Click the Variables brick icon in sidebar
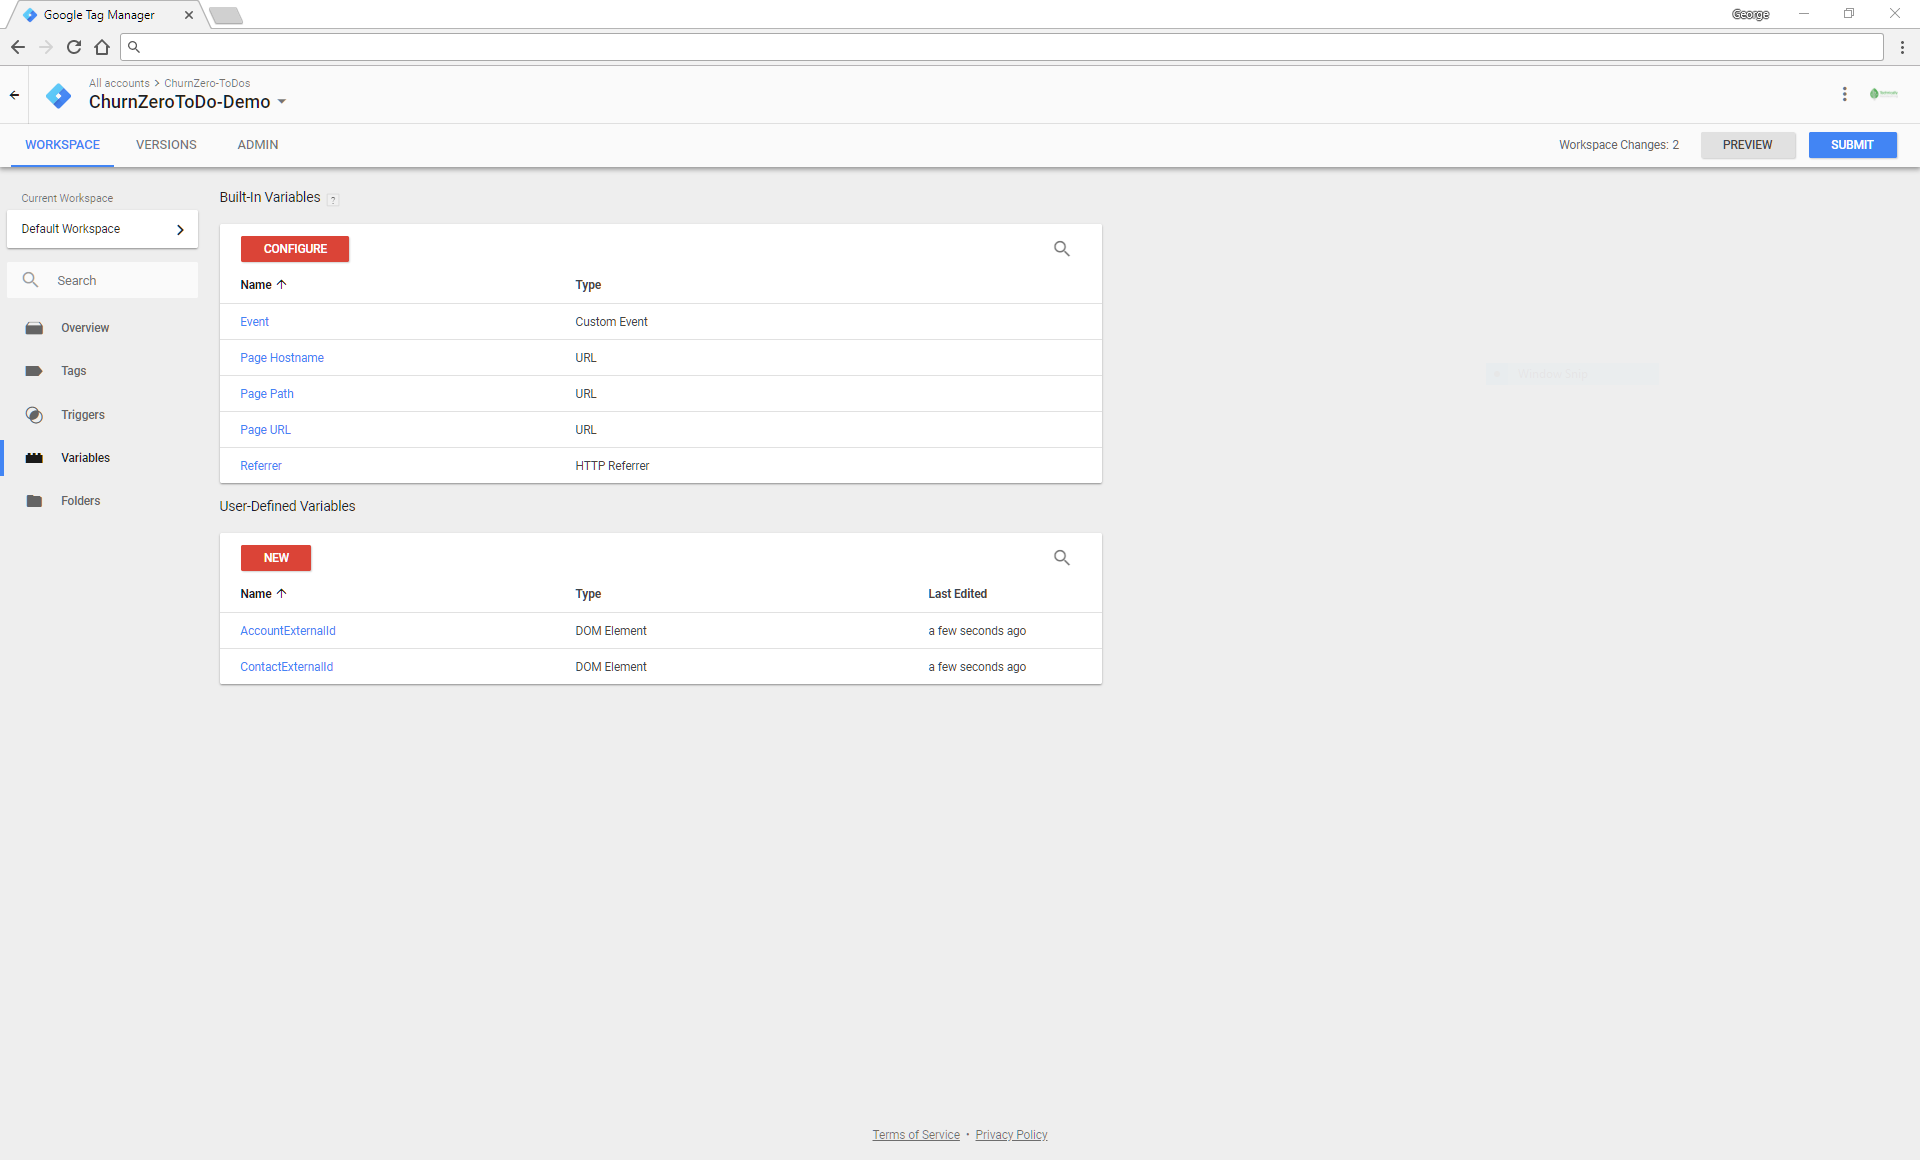The image size is (1920, 1160). click(x=34, y=458)
